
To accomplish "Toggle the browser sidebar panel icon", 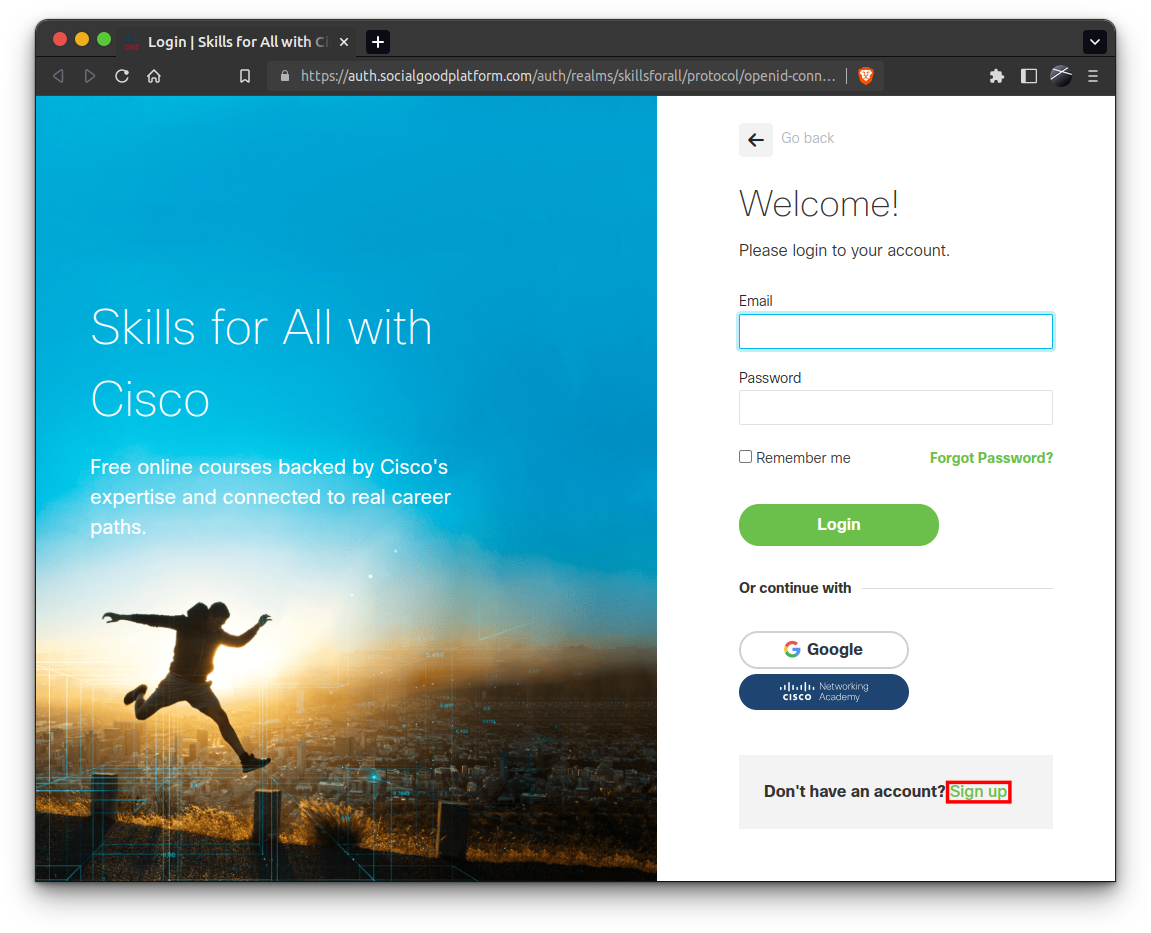I will [1028, 76].
